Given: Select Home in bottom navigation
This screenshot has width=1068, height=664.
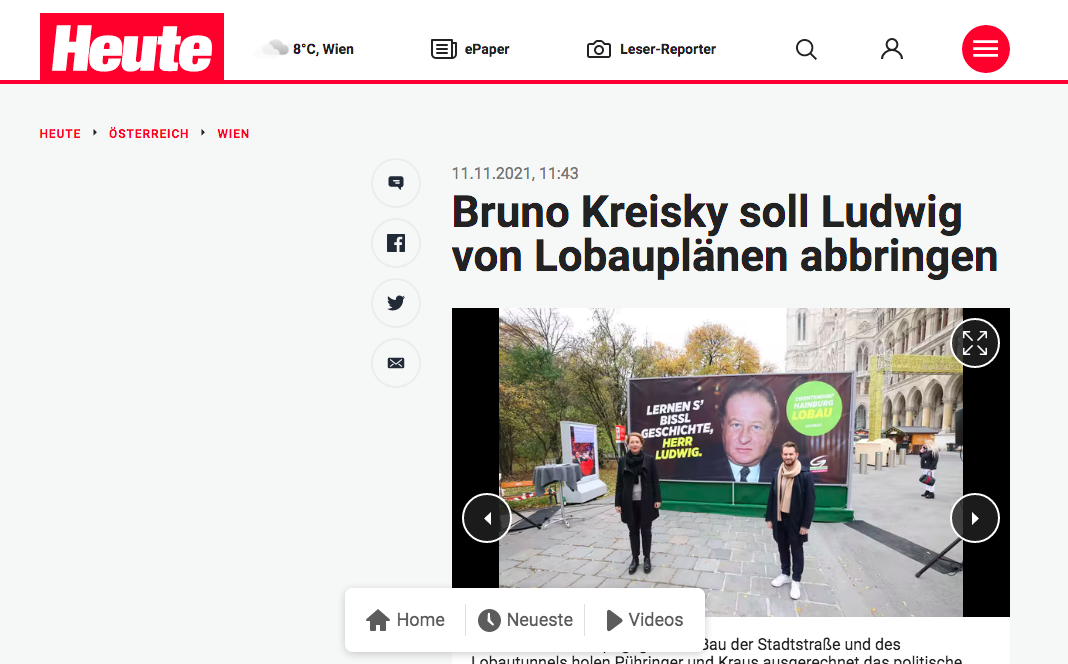Looking at the screenshot, I should point(405,620).
